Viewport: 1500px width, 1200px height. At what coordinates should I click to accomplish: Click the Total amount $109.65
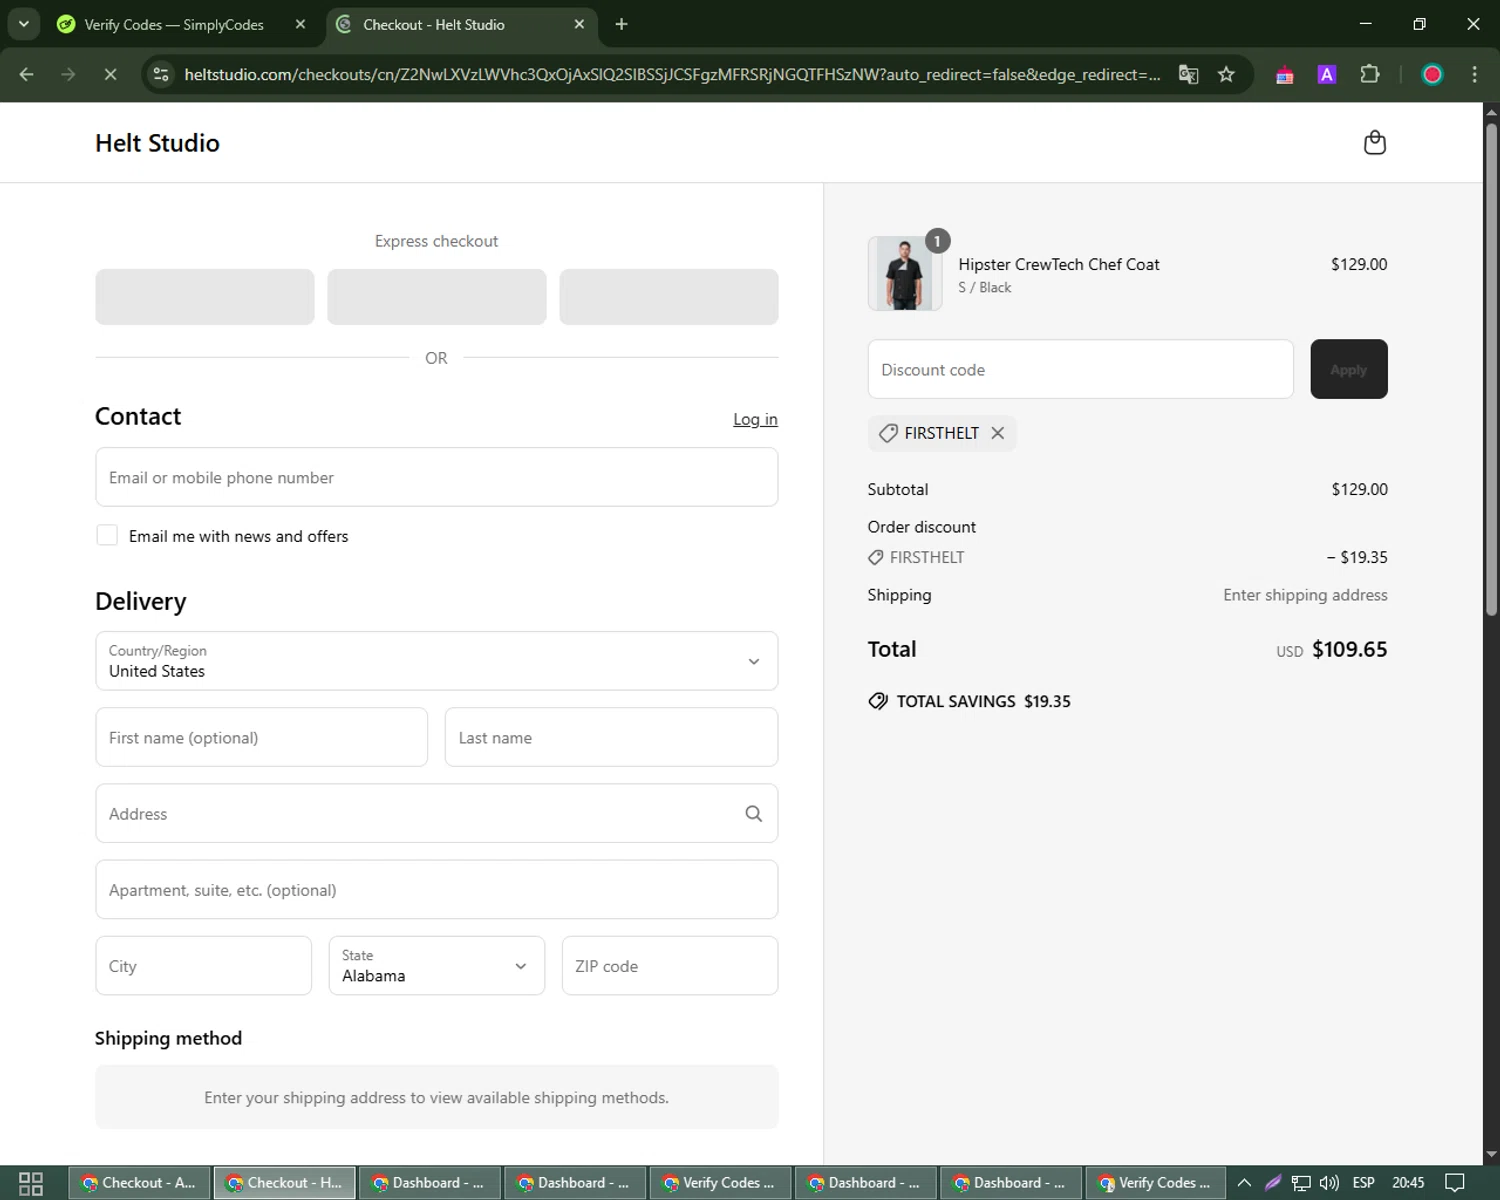click(1349, 649)
